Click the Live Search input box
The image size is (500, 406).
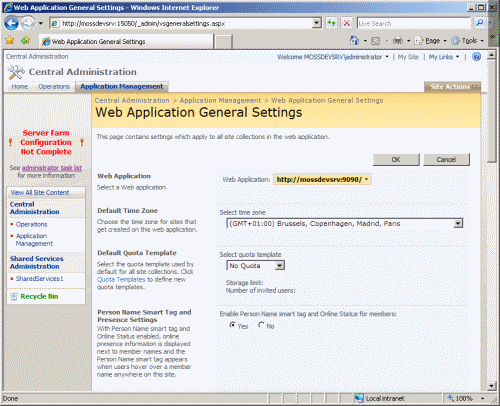coord(413,23)
